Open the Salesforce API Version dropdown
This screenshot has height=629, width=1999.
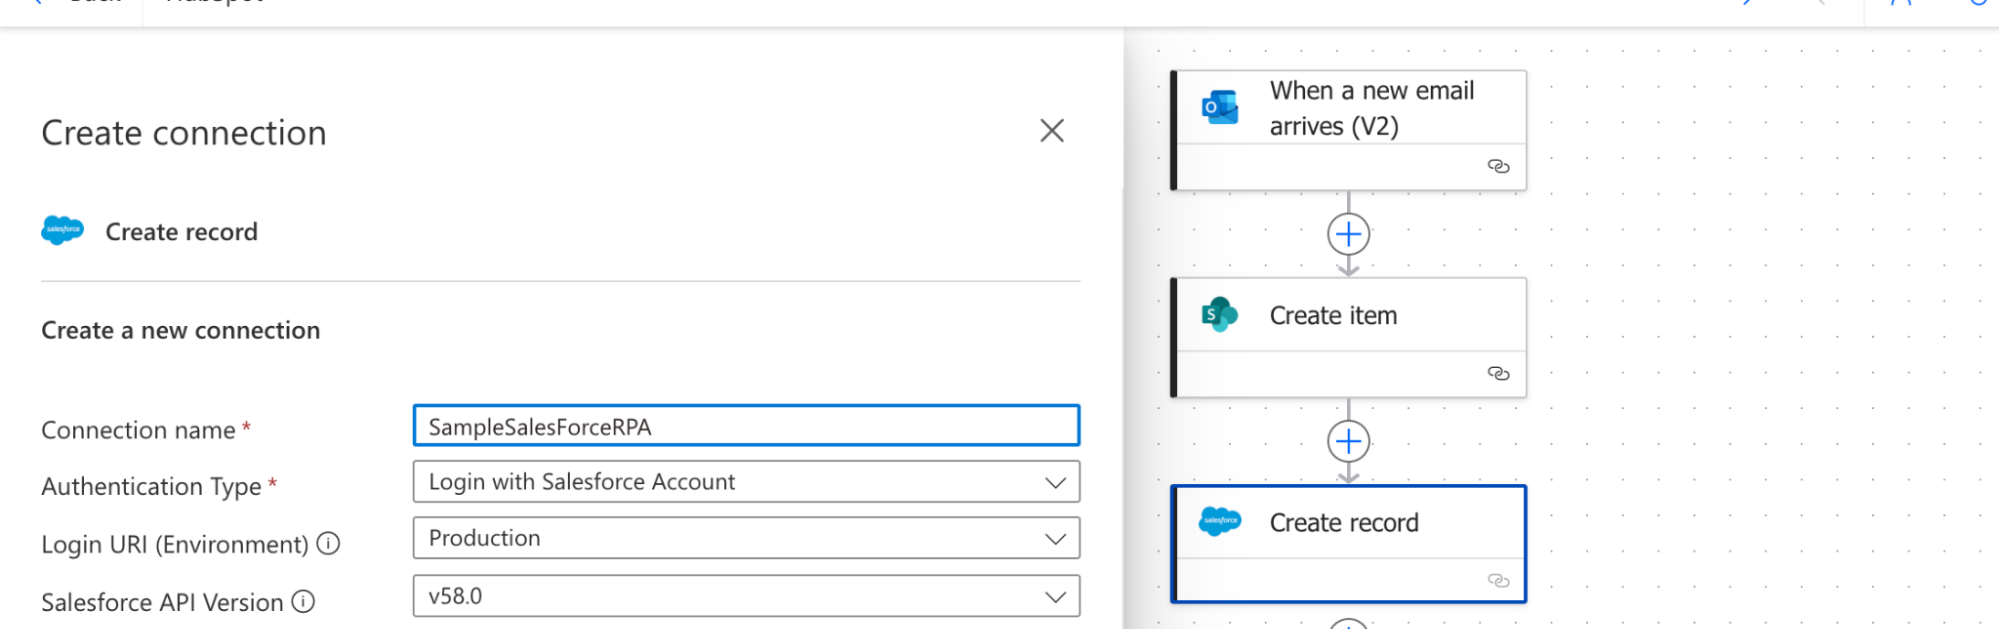tap(746, 596)
